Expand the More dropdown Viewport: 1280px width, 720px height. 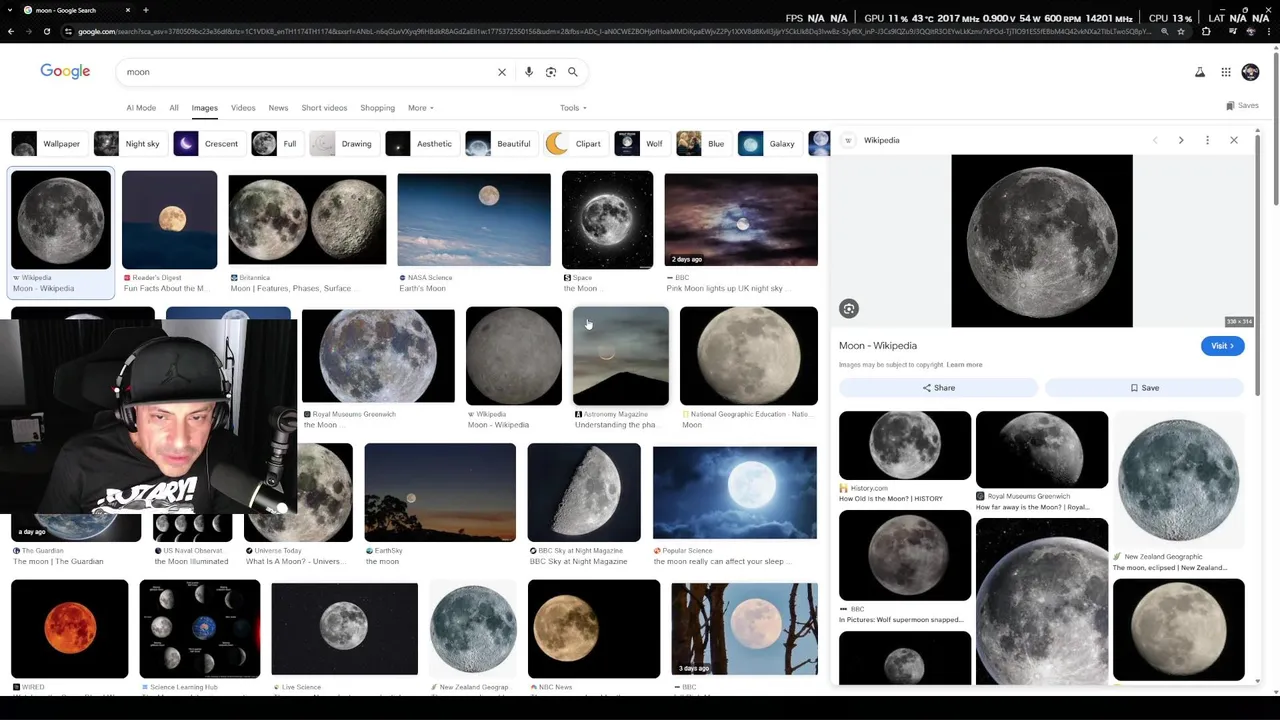click(421, 107)
